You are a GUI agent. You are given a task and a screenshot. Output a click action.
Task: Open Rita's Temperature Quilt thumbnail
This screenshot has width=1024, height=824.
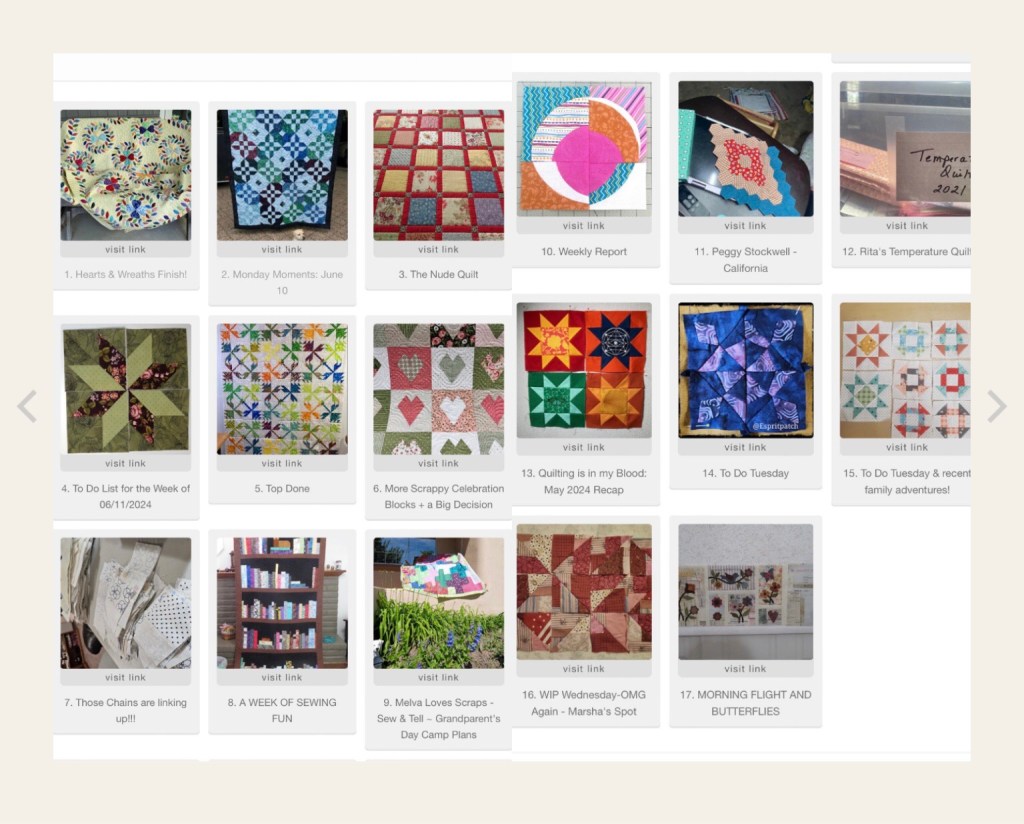905,149
